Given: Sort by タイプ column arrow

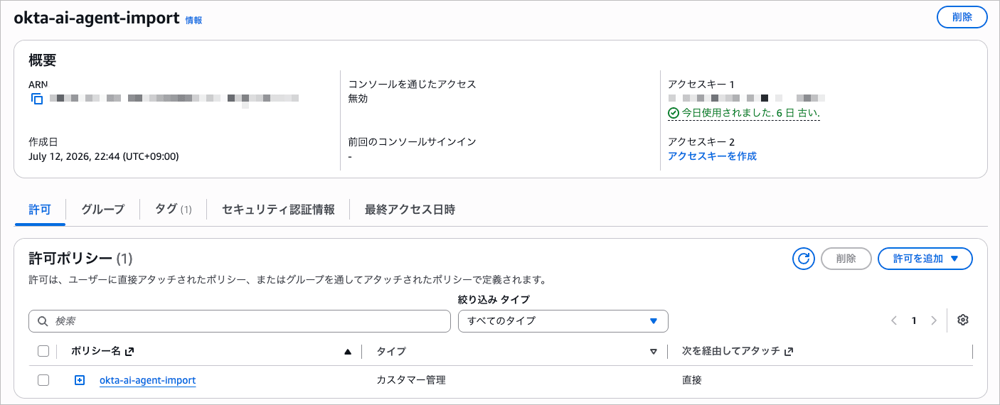Looking at the screenshot, I should 653,351.
